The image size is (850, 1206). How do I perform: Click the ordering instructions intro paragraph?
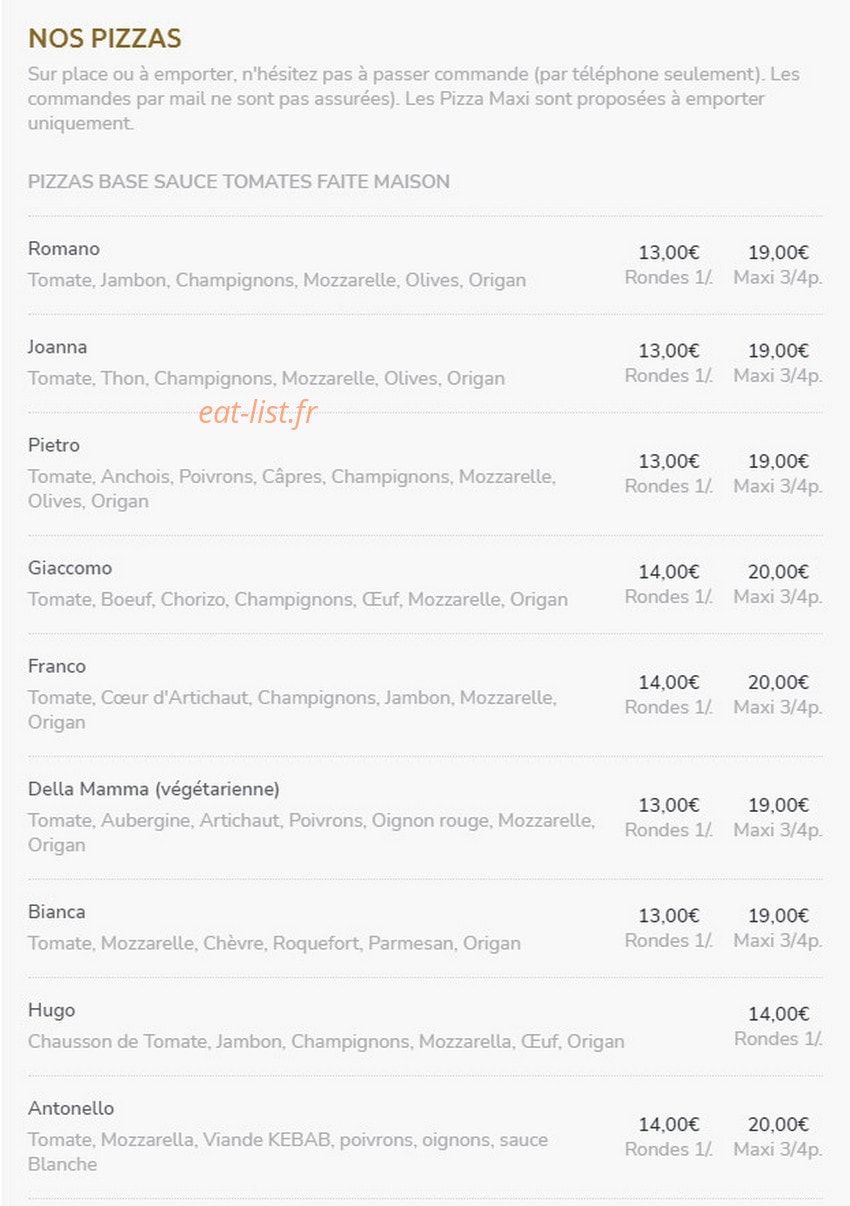(x=414, y=99)
